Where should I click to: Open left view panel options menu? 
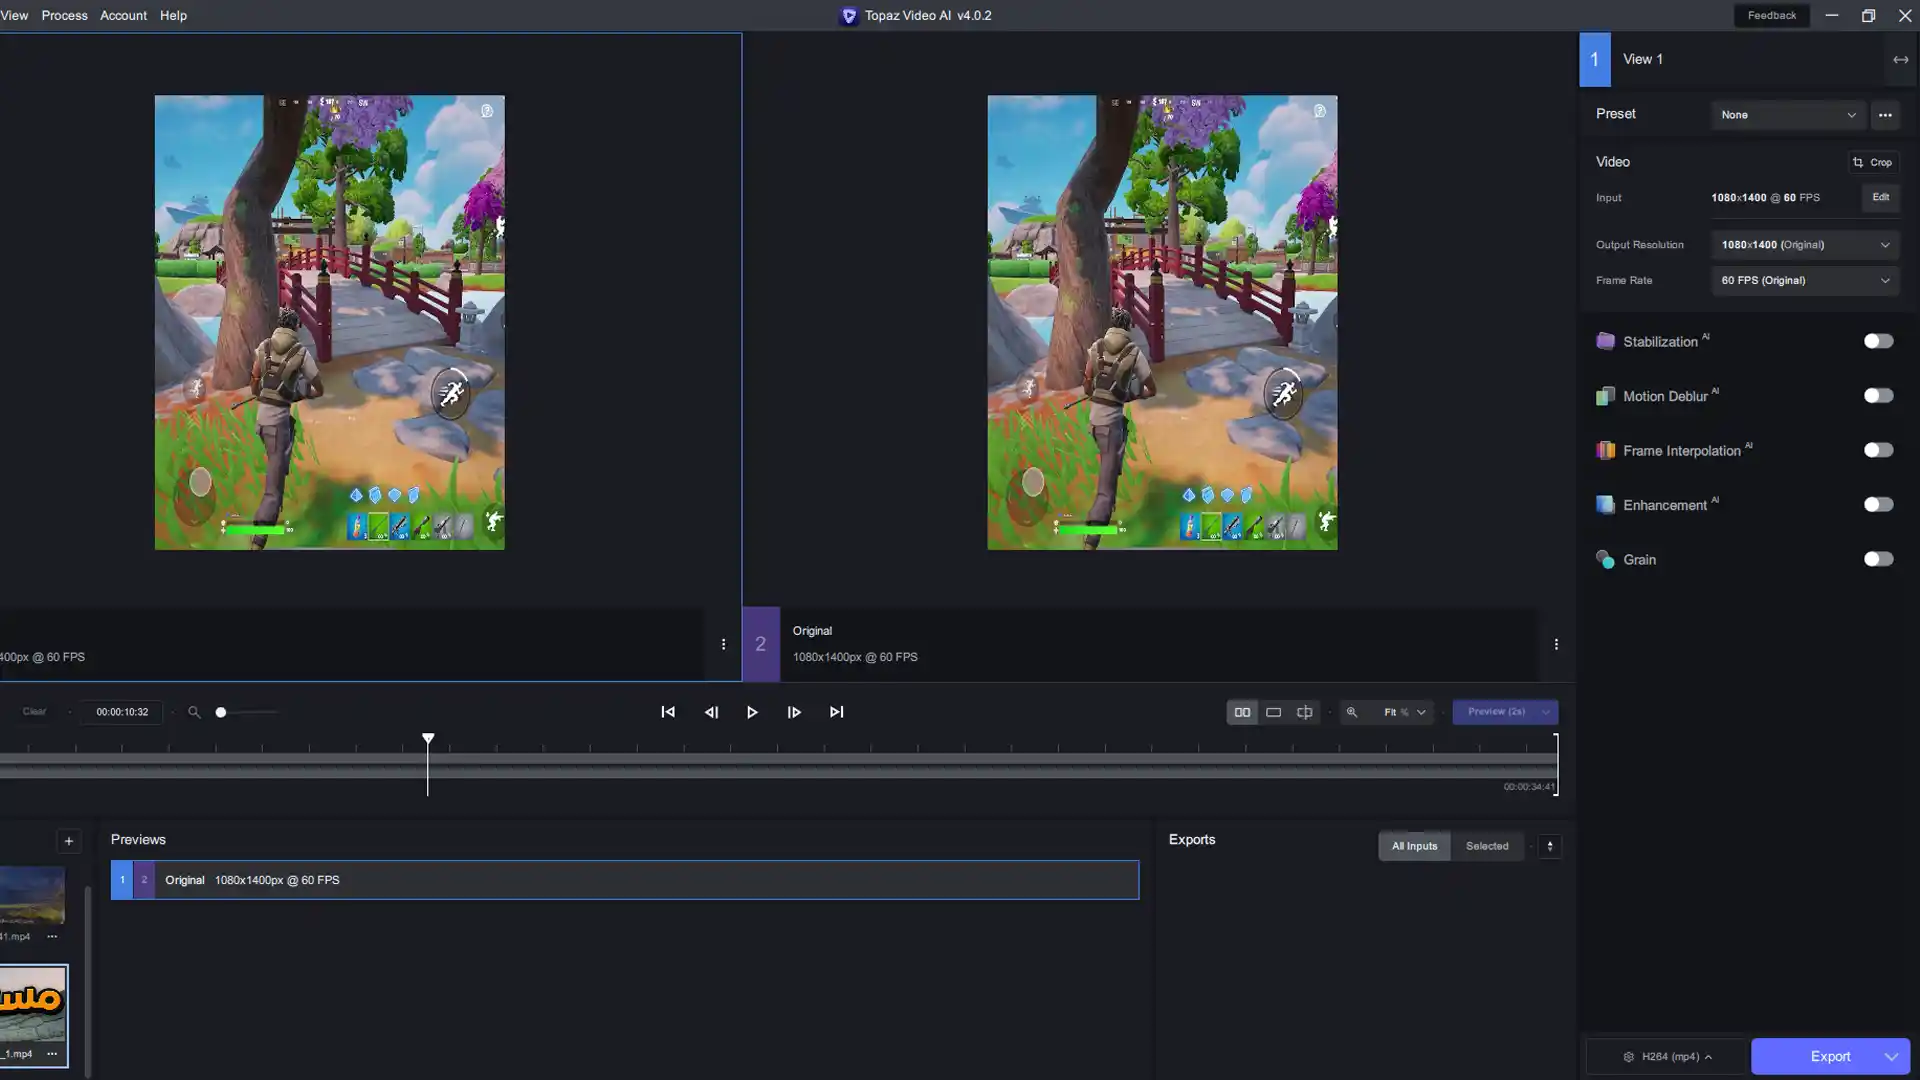pos(723,644)
